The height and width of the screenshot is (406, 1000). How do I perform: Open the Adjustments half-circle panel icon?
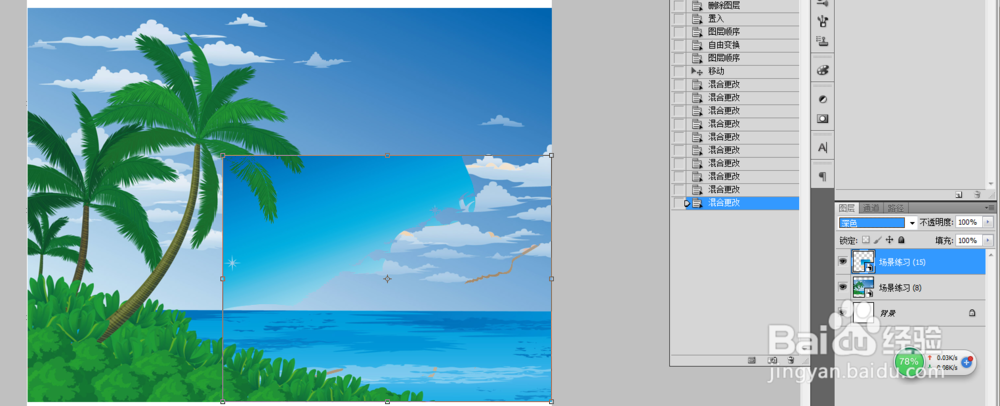(x=823, y=99)
